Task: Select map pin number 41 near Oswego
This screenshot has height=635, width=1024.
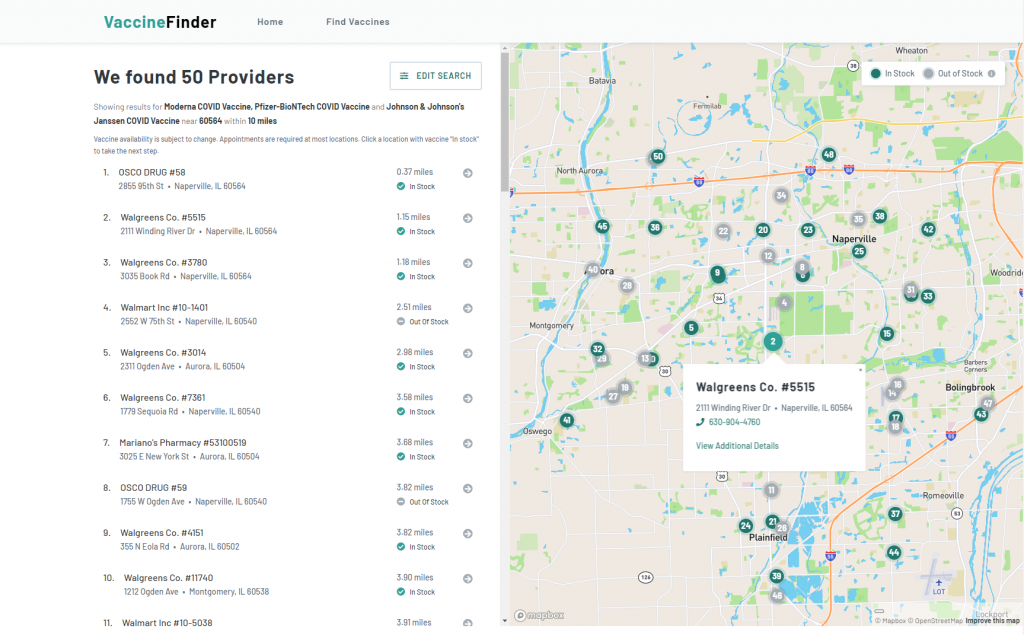Action: (x=567, y=421)
